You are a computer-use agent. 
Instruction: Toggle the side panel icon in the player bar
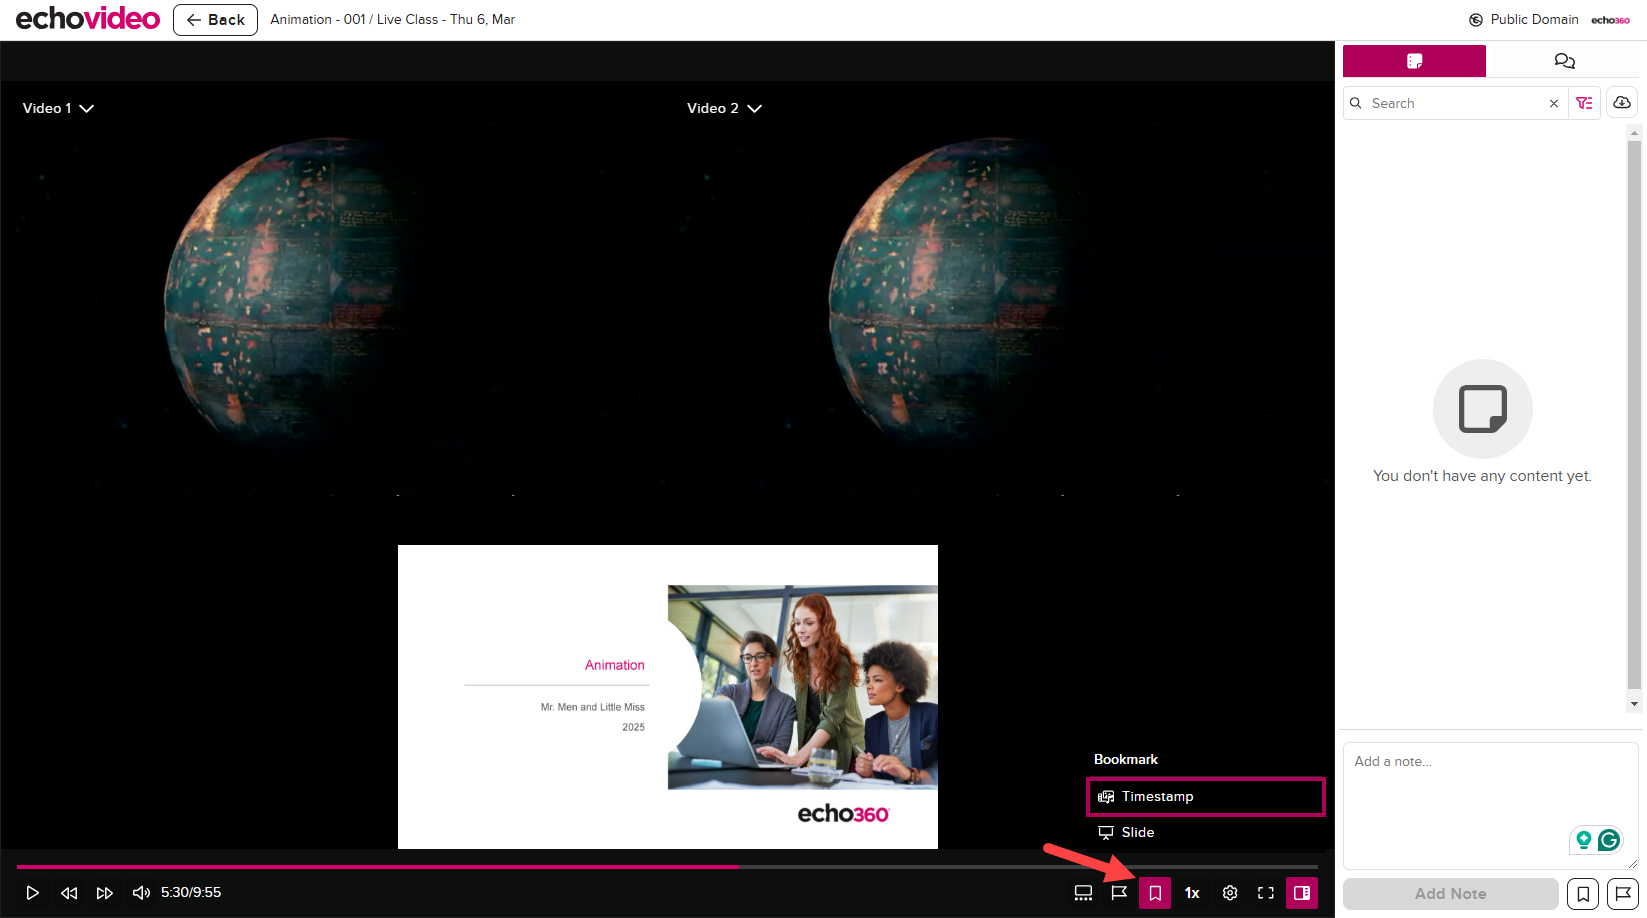(1302, 893)
